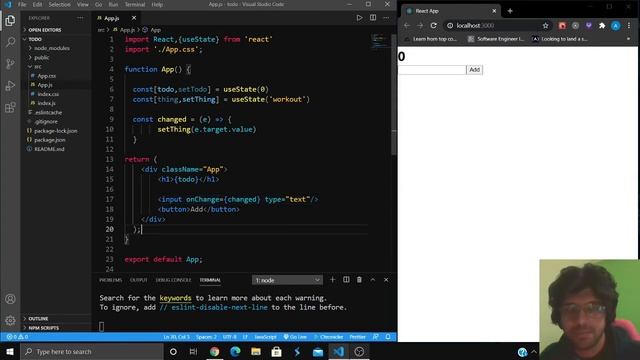The width and height of the screenshot is (640, 360).
Task: Open Chrome from the taskbar
Action: [214, 351]
